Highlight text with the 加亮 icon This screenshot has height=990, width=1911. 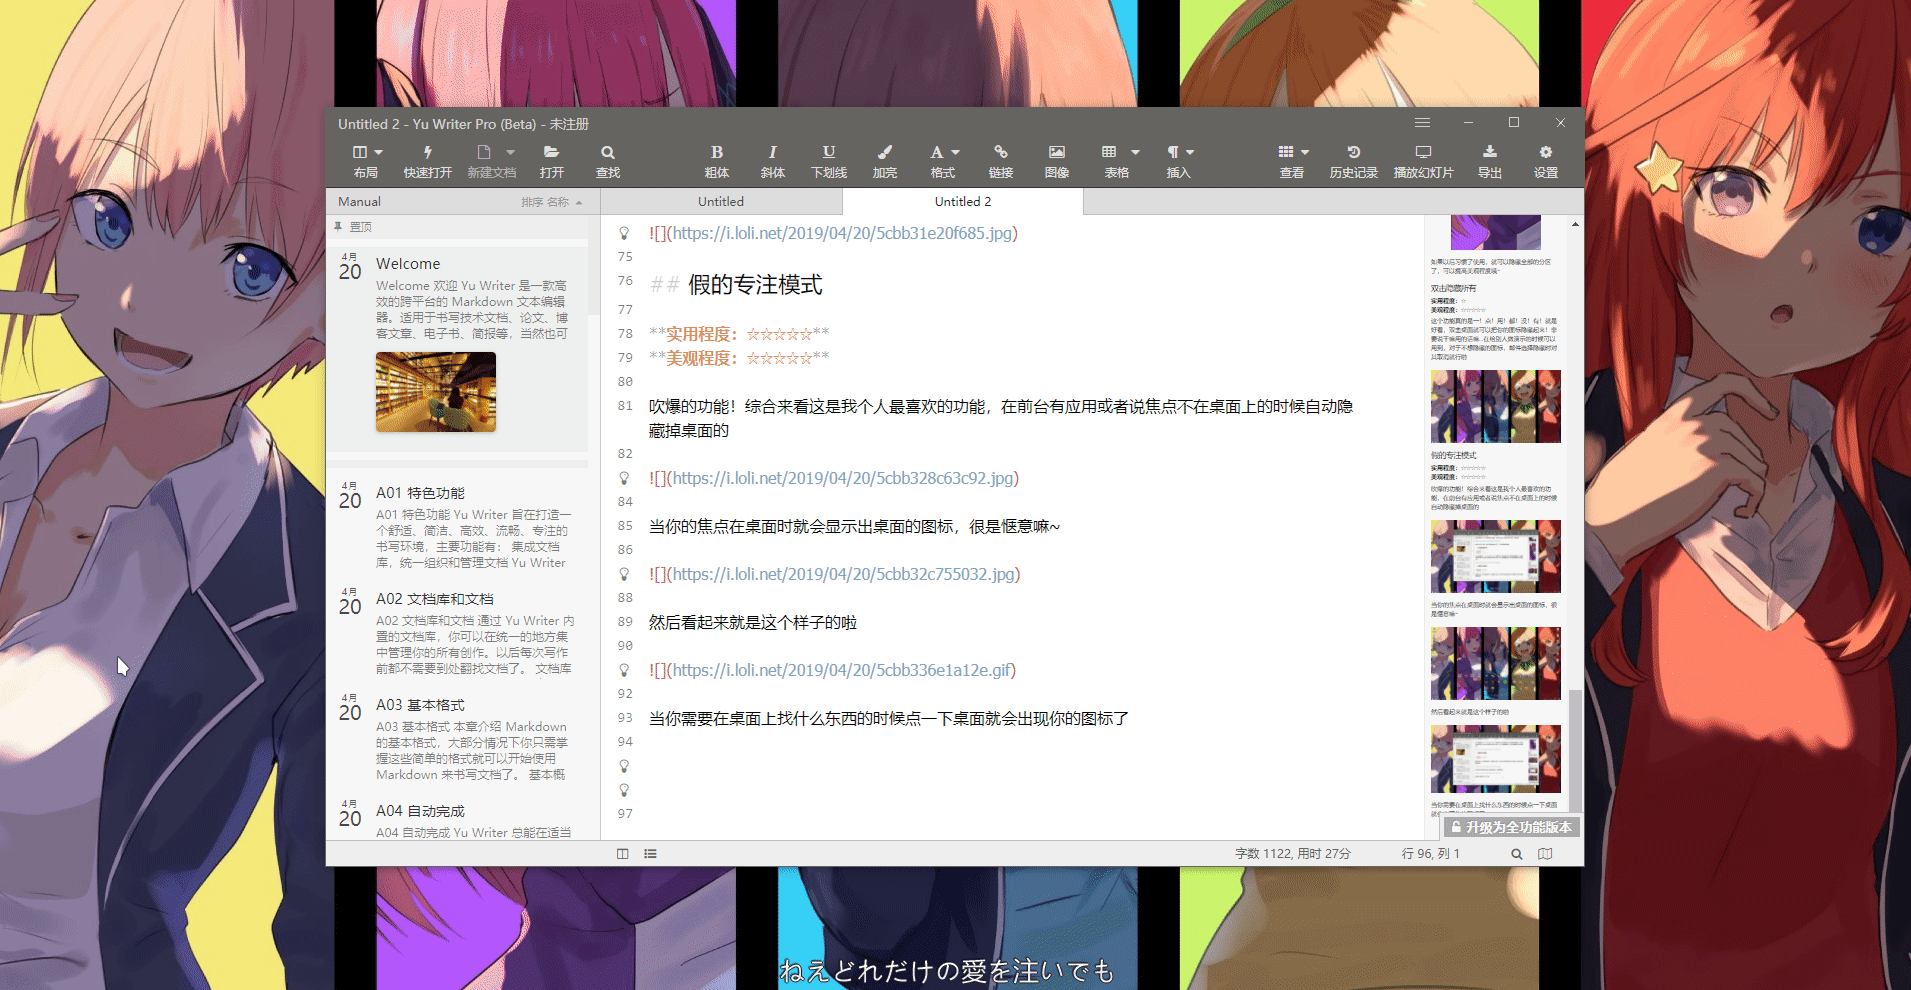pyautogui.click(x=884, y=153)
